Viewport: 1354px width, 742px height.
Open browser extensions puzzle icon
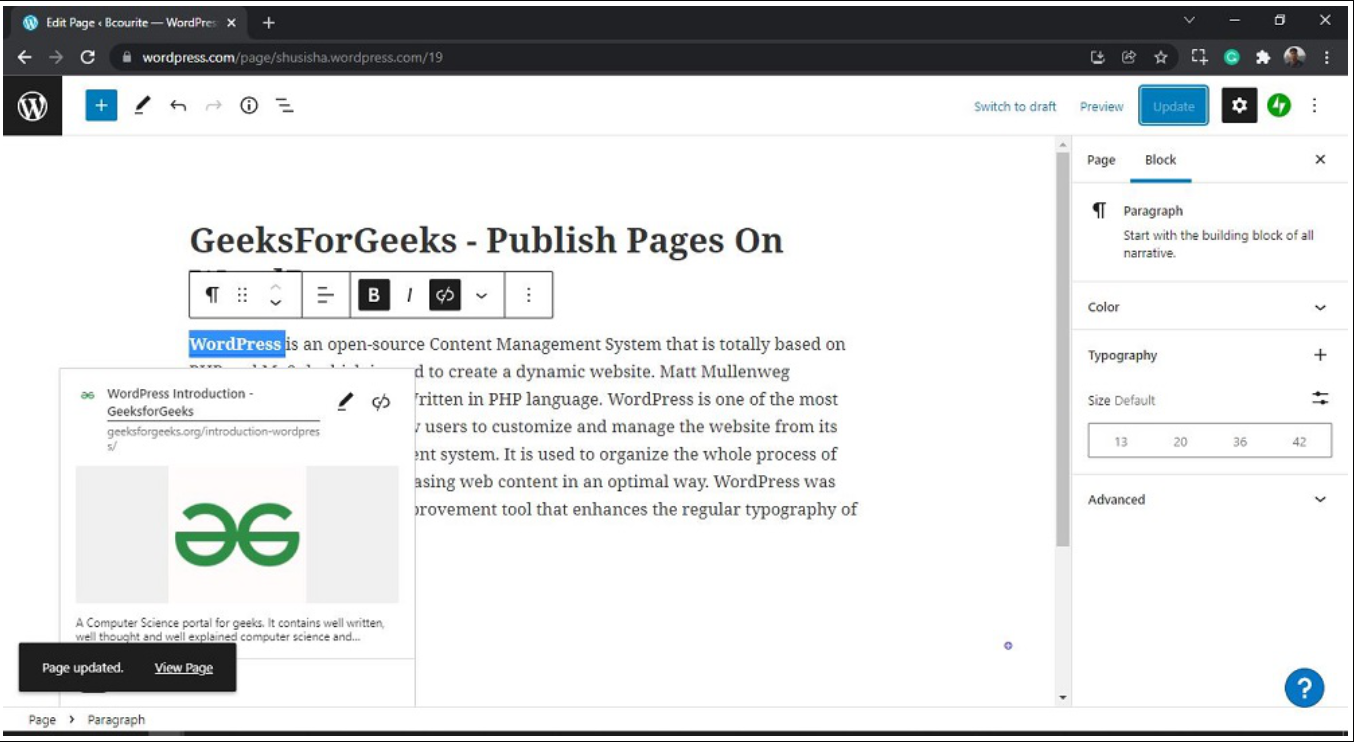pyautogui.click(x=1263, y=57)
